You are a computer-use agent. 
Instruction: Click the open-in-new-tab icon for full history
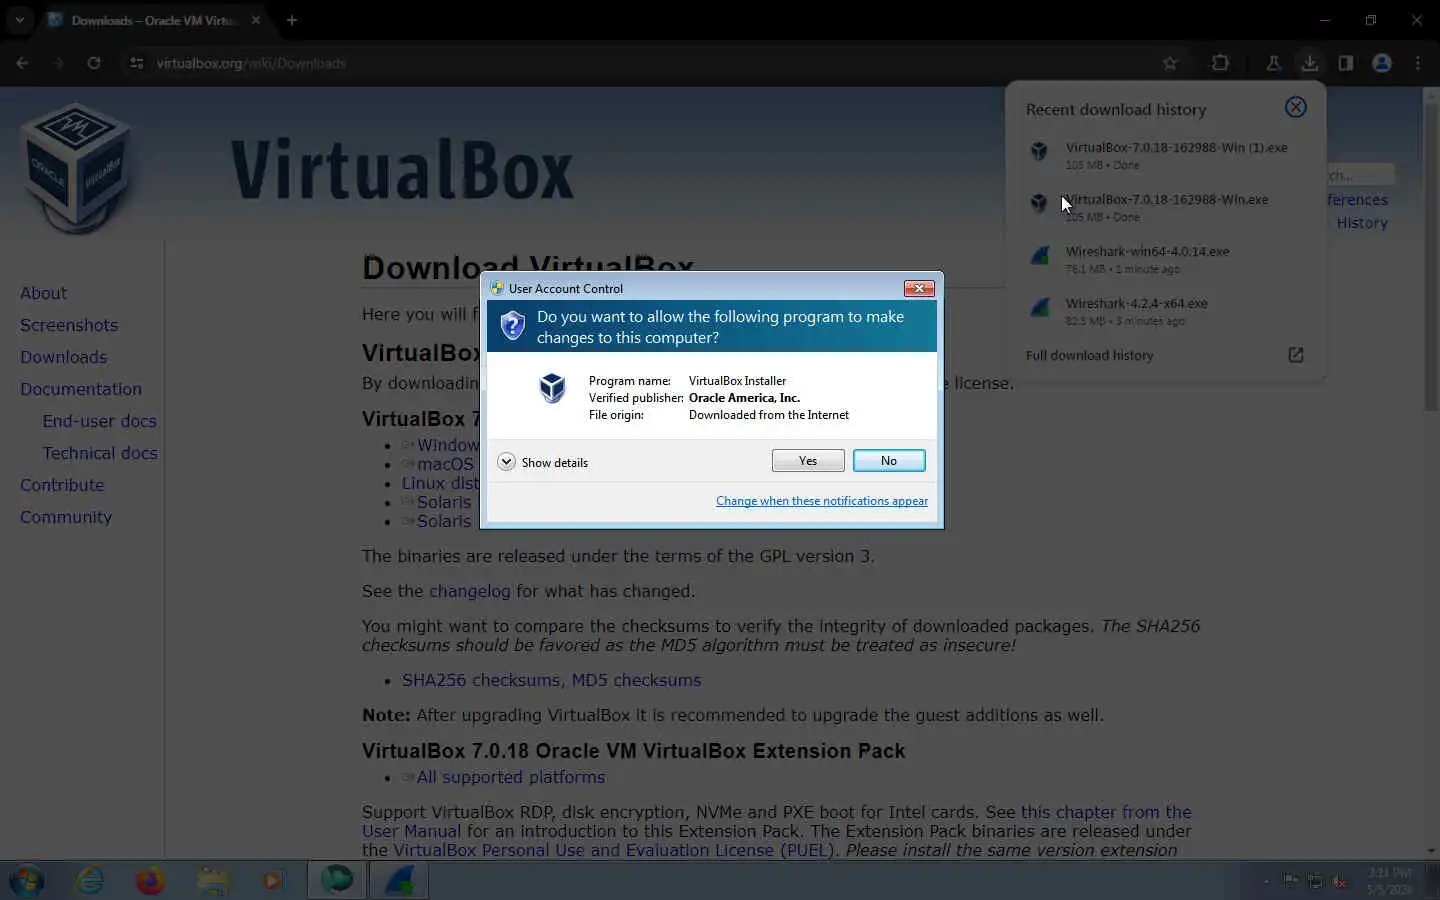coord(1295,355)
